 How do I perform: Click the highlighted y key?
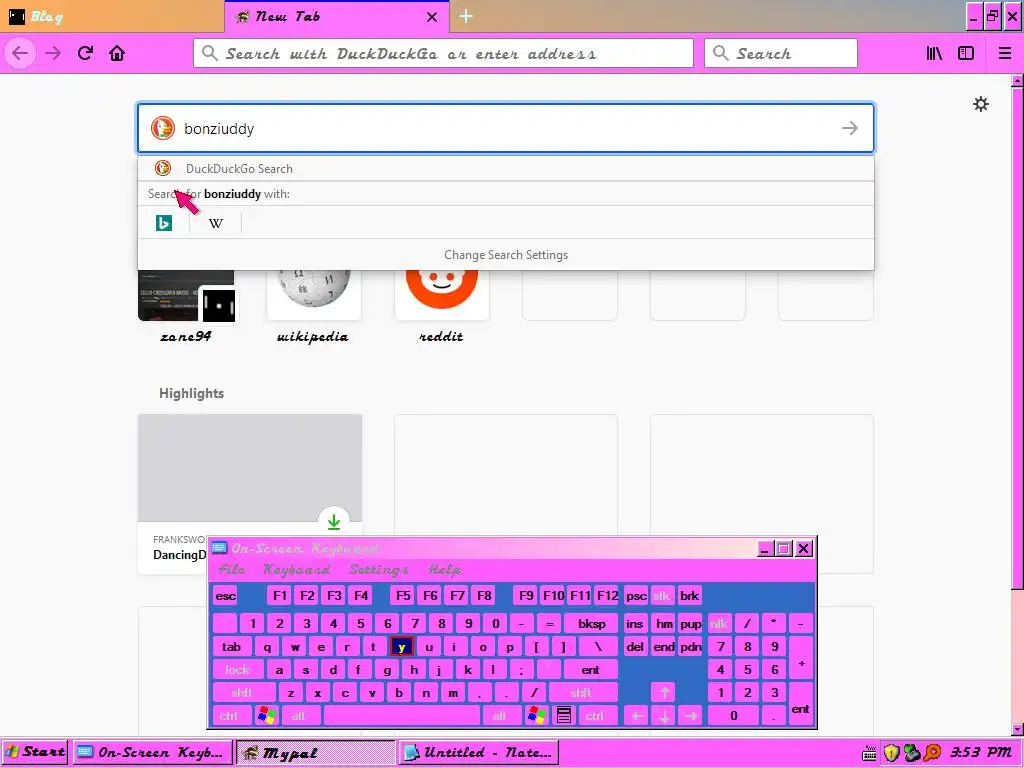(x=401, y=647)
